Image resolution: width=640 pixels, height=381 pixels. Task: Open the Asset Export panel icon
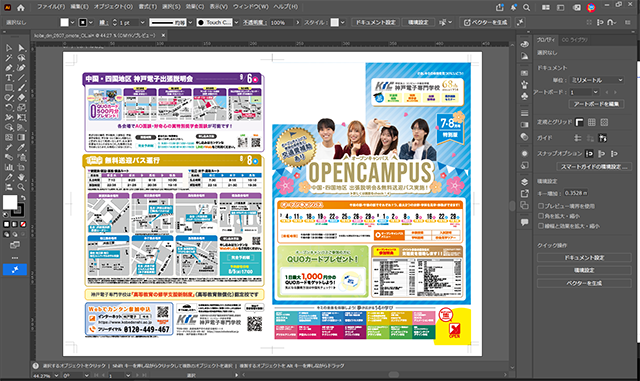[524, 194]
